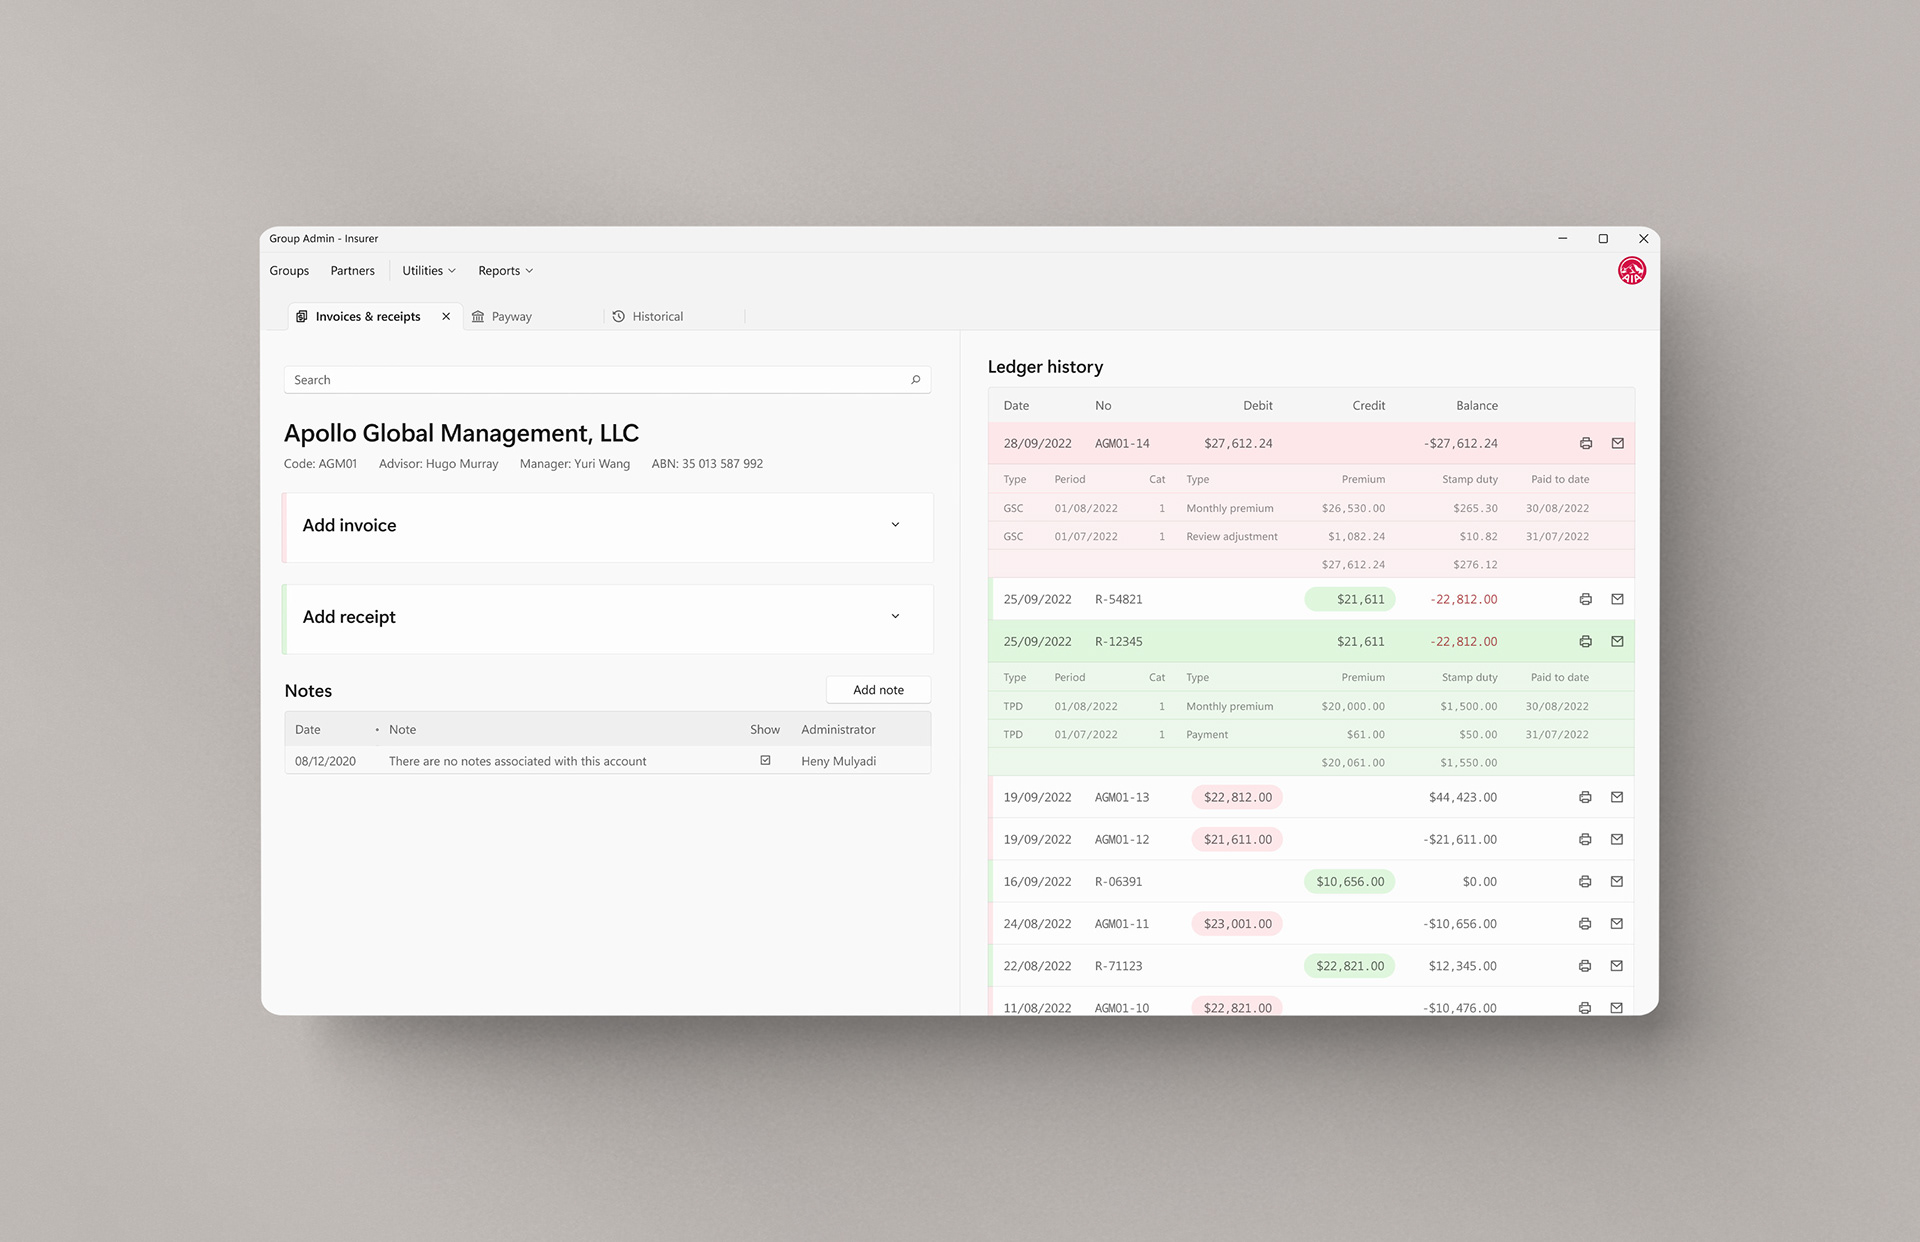Switch to the Historical tab
The height and width of the screenshot is (1242, 1920).
click(x=657, y=317)
